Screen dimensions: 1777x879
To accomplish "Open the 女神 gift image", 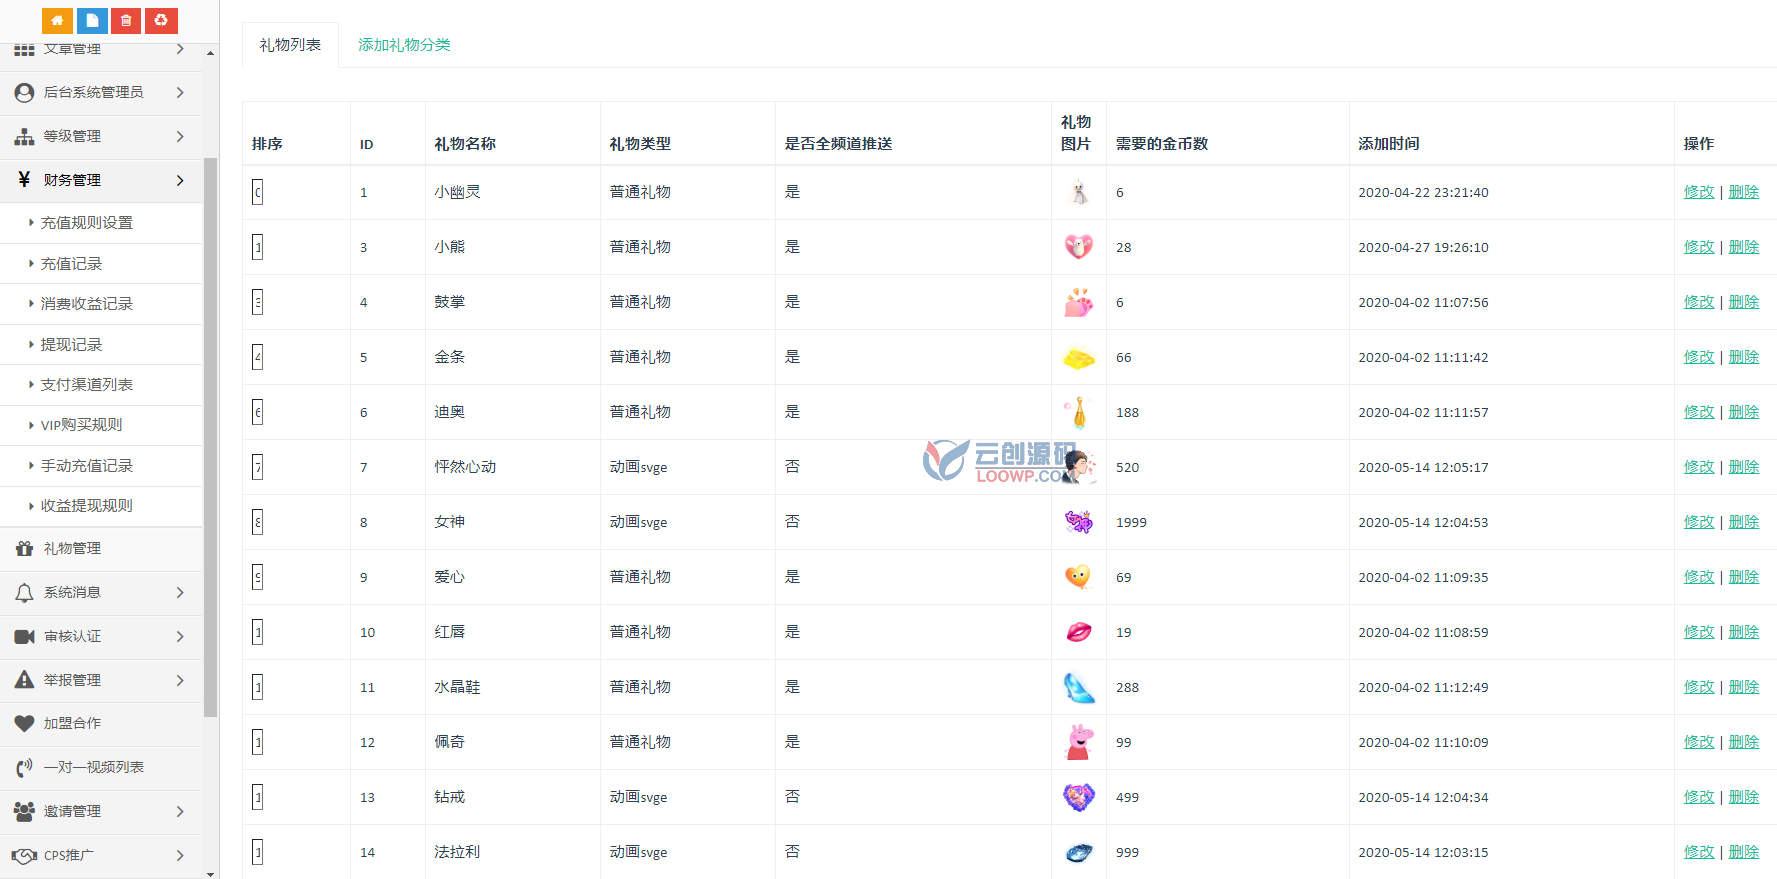I will (x=1079, y=521).
